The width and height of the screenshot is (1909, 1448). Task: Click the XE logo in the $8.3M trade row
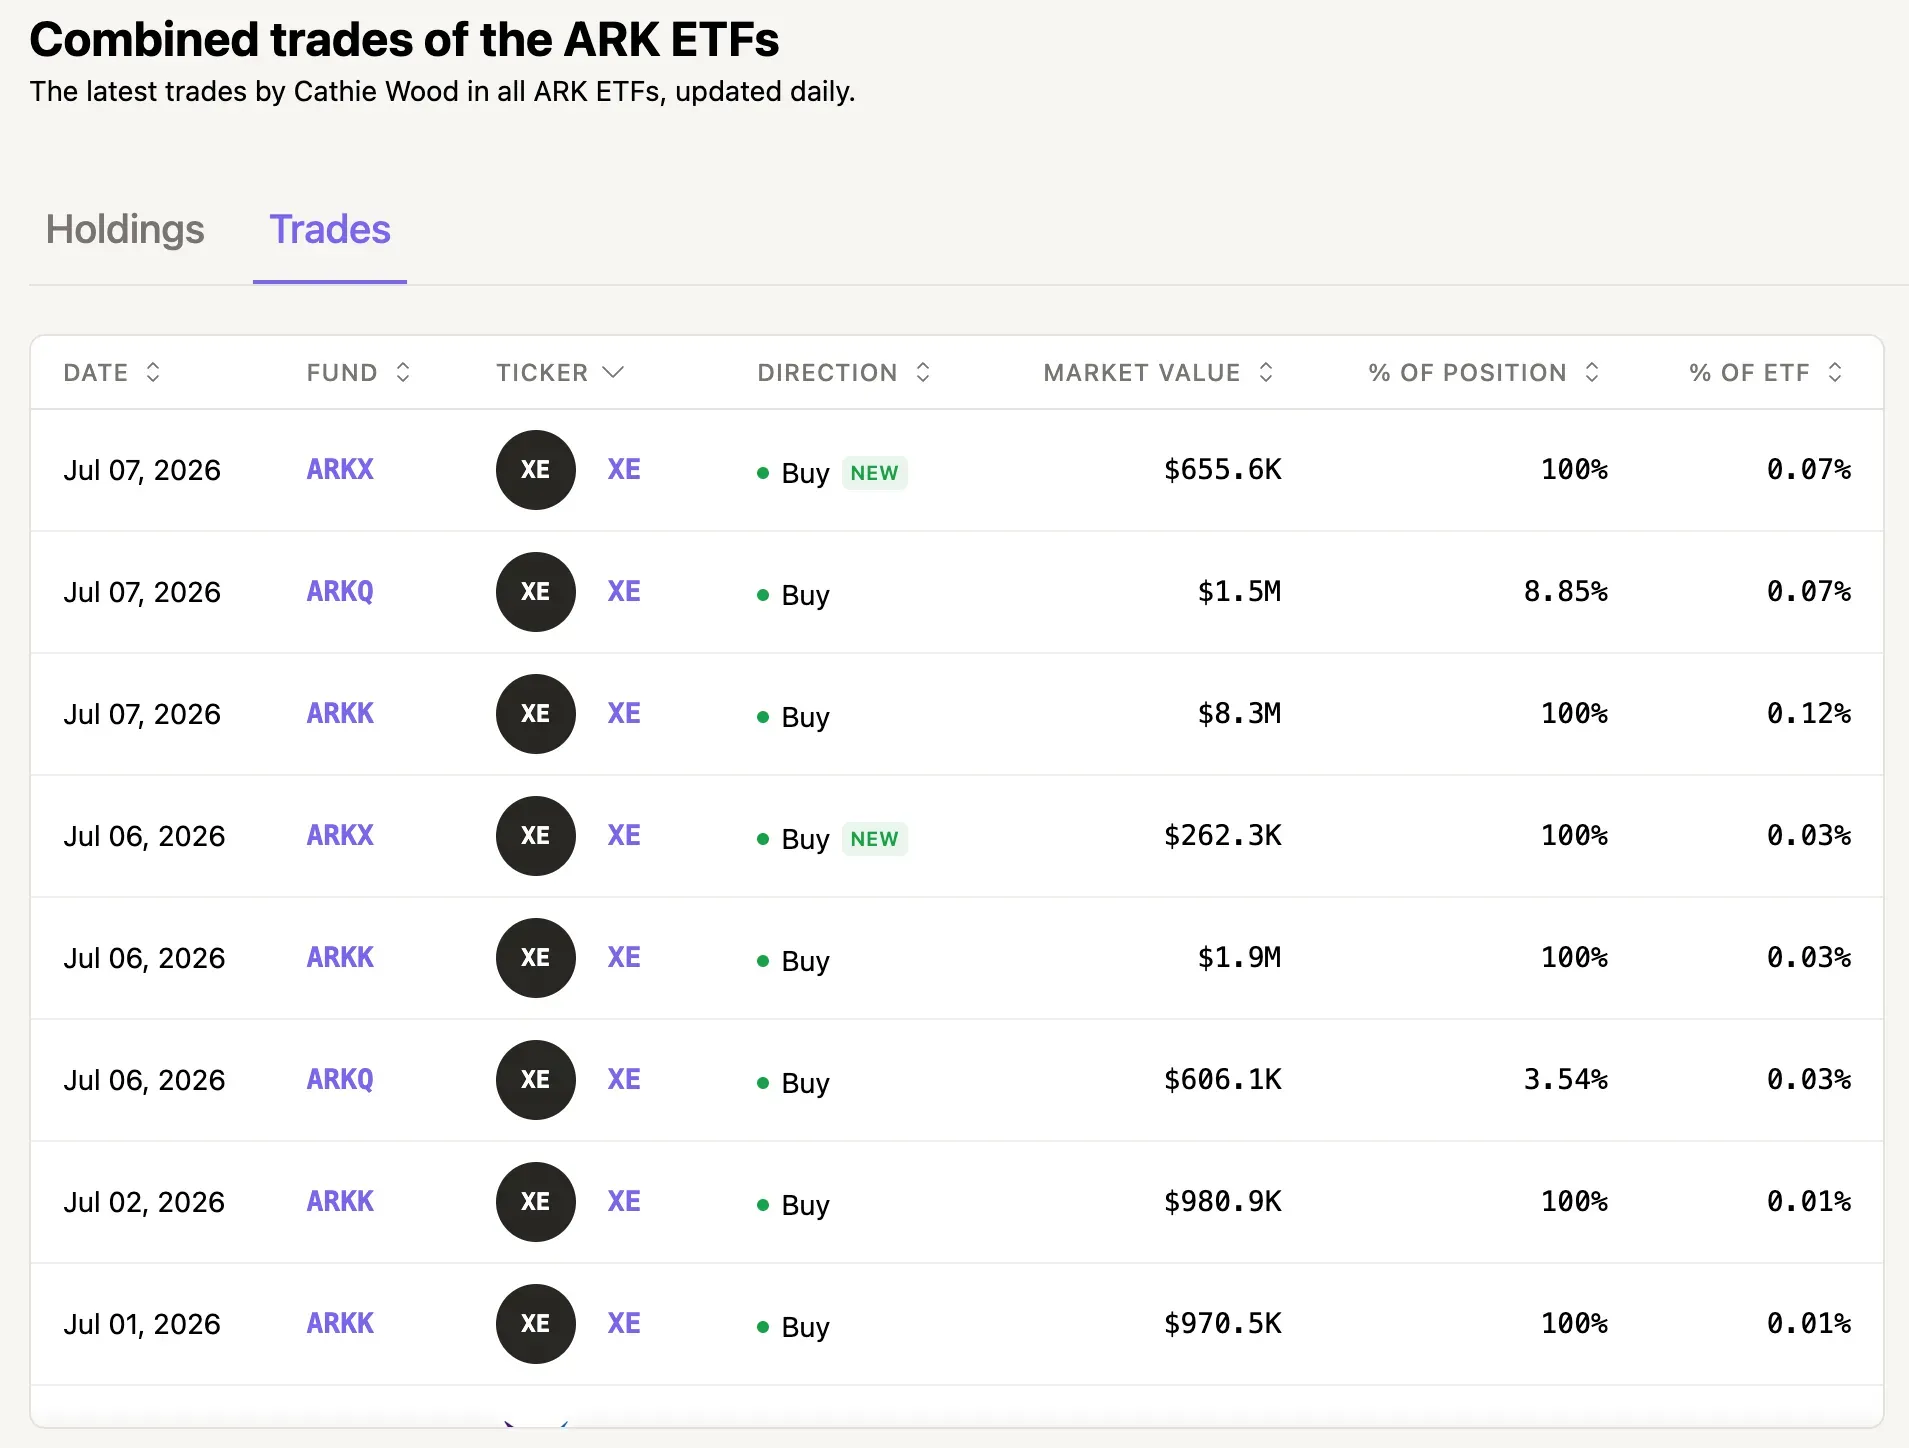[x=535, y=714]
